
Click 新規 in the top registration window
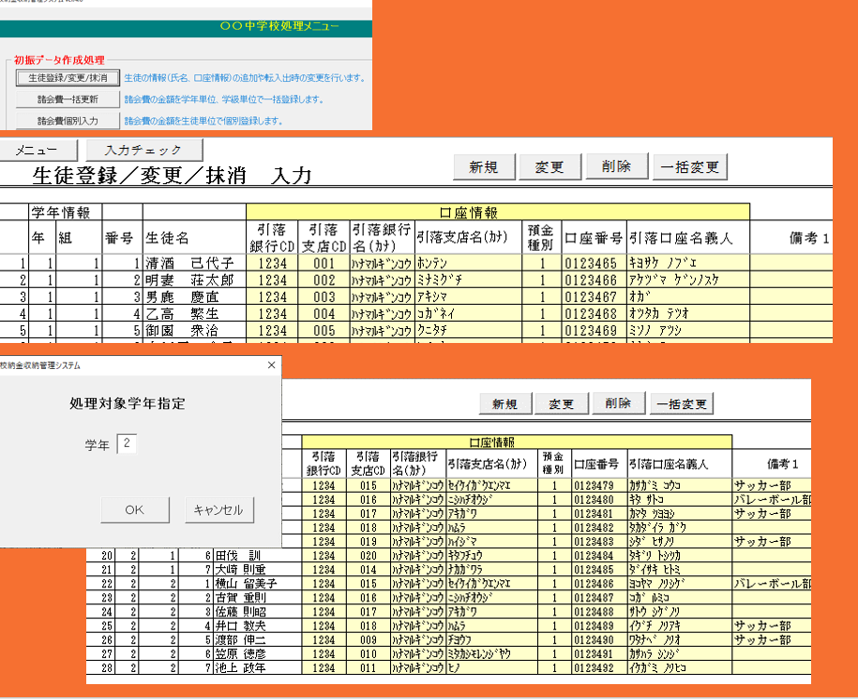483,167
